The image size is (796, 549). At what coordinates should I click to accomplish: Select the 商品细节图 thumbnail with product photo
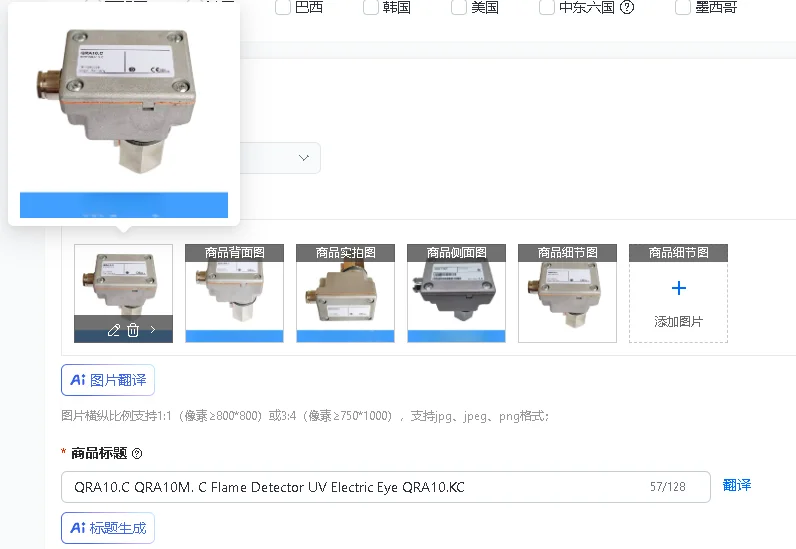coord(568,294)
